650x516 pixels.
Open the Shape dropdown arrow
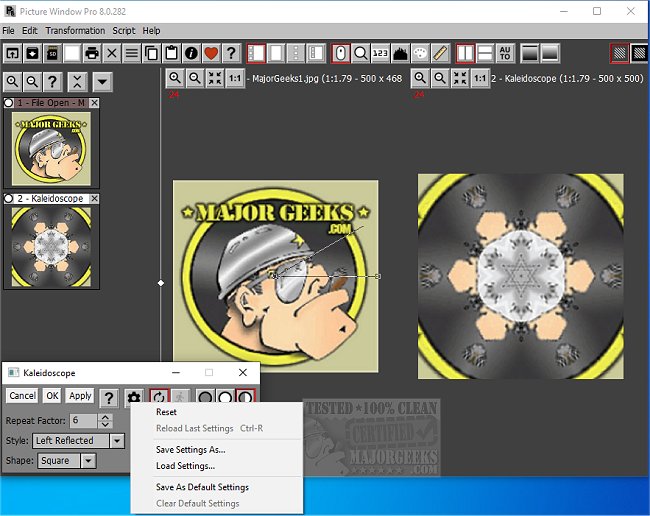pos(88,460)
